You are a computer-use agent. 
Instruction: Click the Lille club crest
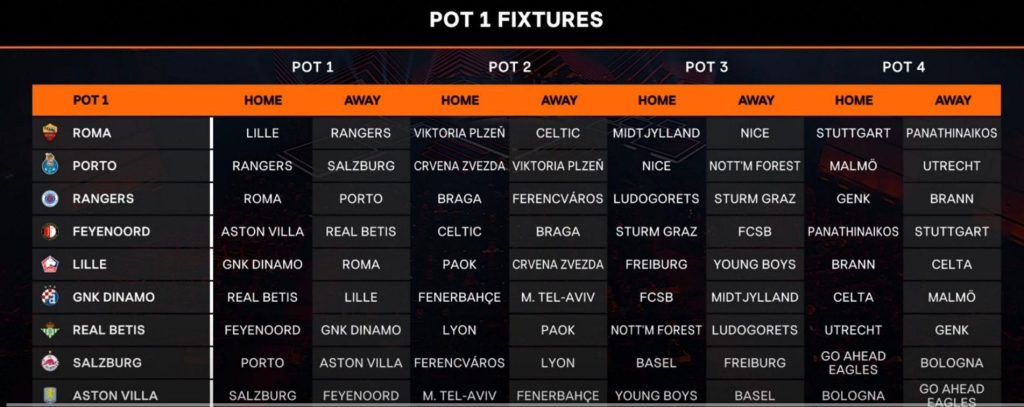pyautogui.click(x=51, y=265)
